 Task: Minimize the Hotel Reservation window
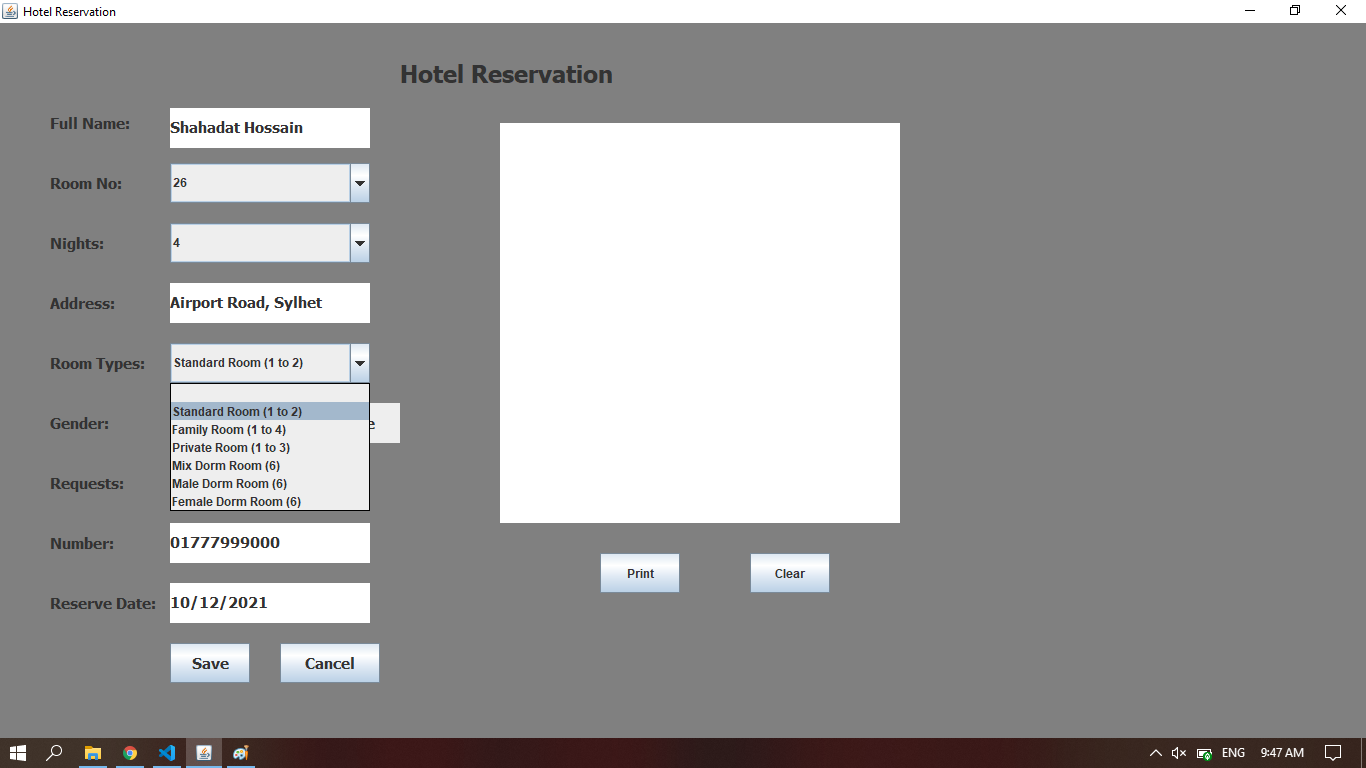(x=1250, y=11)
